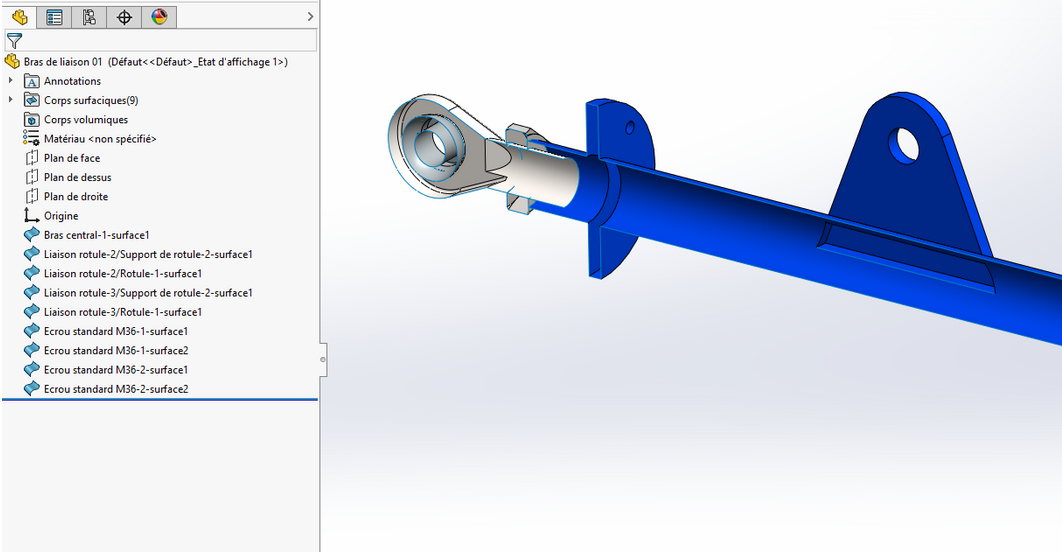Screen dimensions: 1062x553
Task: Select Liaison rotule-3/Support de rotule-2-surface1 name
Action: pos(148,293)
